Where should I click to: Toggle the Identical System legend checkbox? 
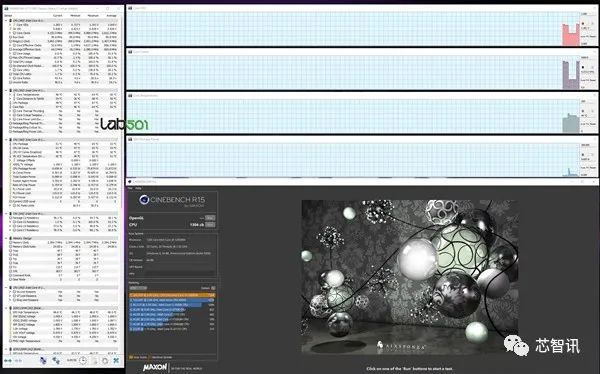click(x=150, y=357)
